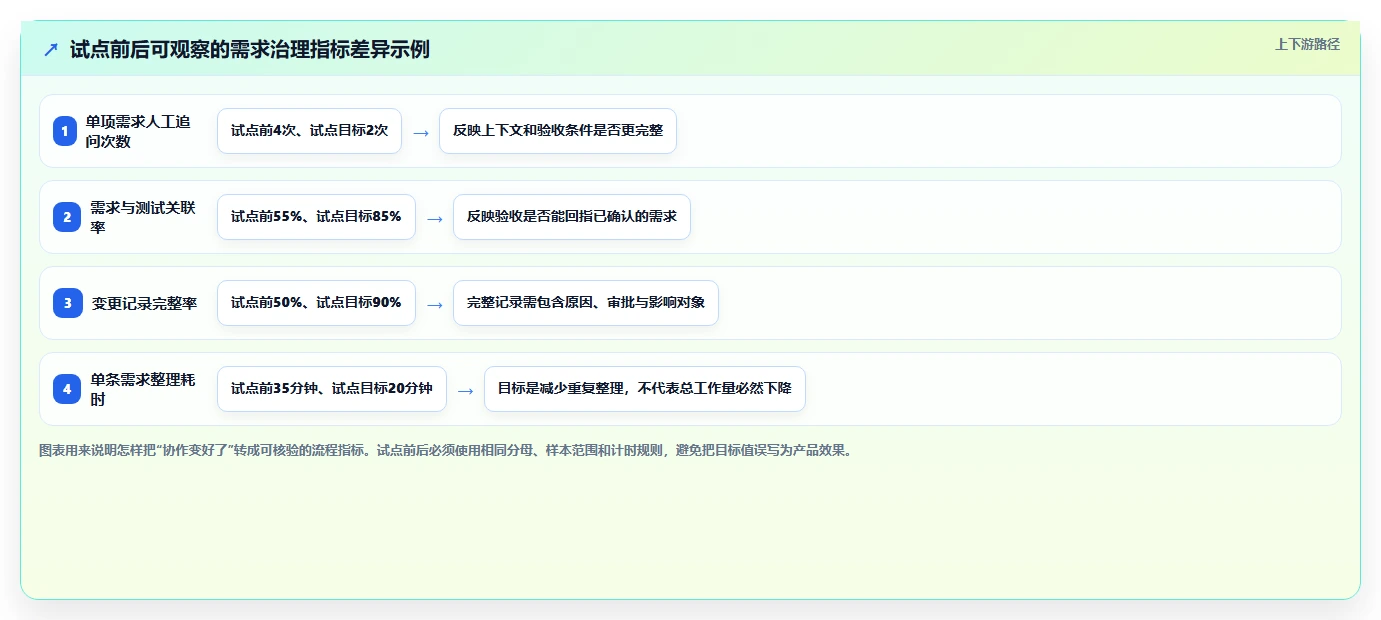The image size is (1381, 620).
Task: Click the 试点前55%、试点目标85% box
Action: (316, 217)
